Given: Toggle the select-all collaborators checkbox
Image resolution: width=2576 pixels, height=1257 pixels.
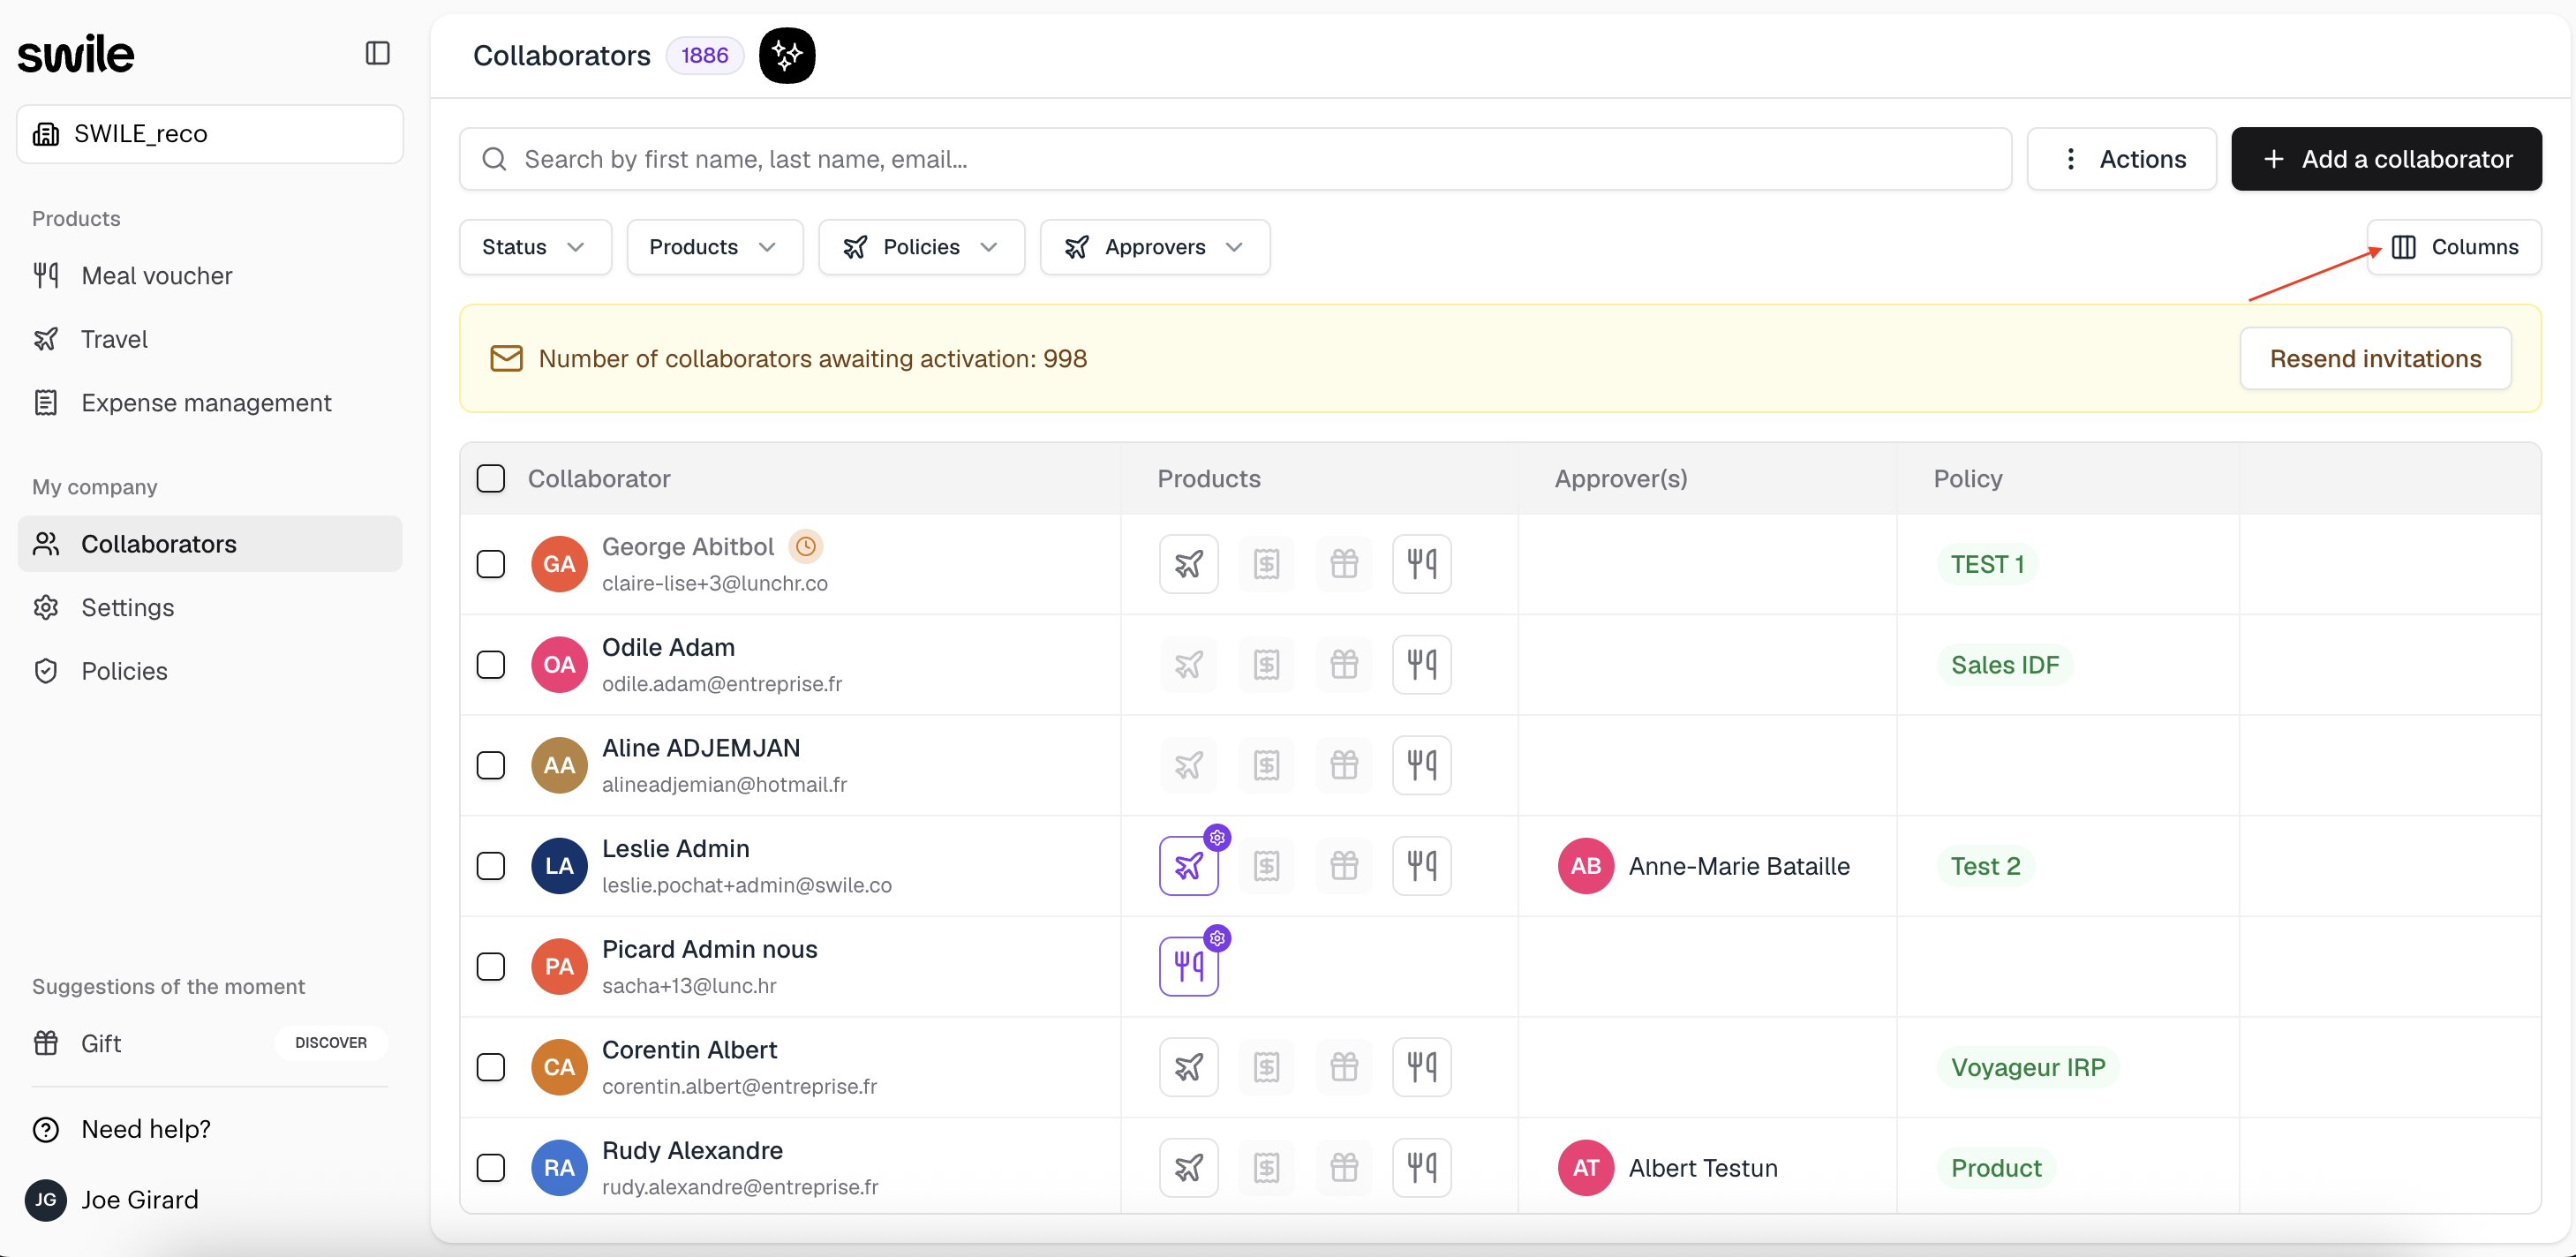Looking at the screenshot, I should point(490,478).
